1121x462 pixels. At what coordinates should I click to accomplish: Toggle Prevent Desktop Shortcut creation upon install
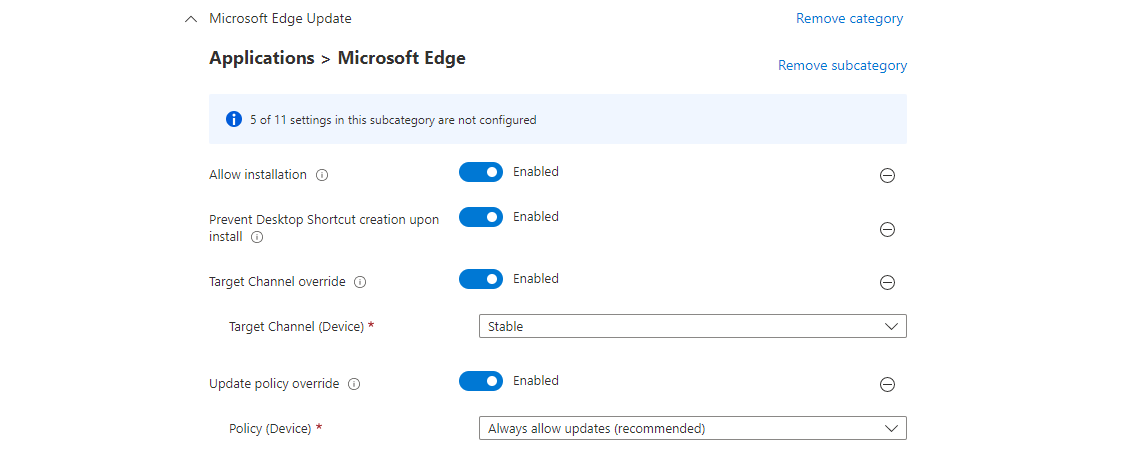click(481, 217)
